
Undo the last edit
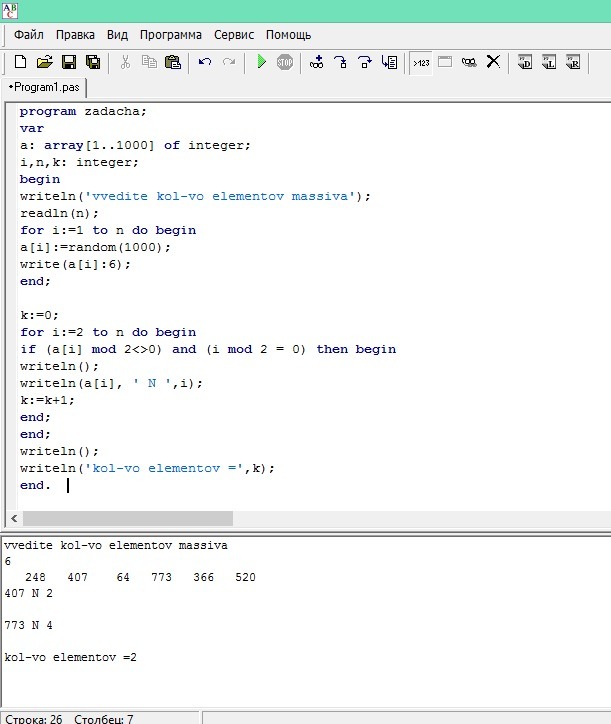(205, 62)
